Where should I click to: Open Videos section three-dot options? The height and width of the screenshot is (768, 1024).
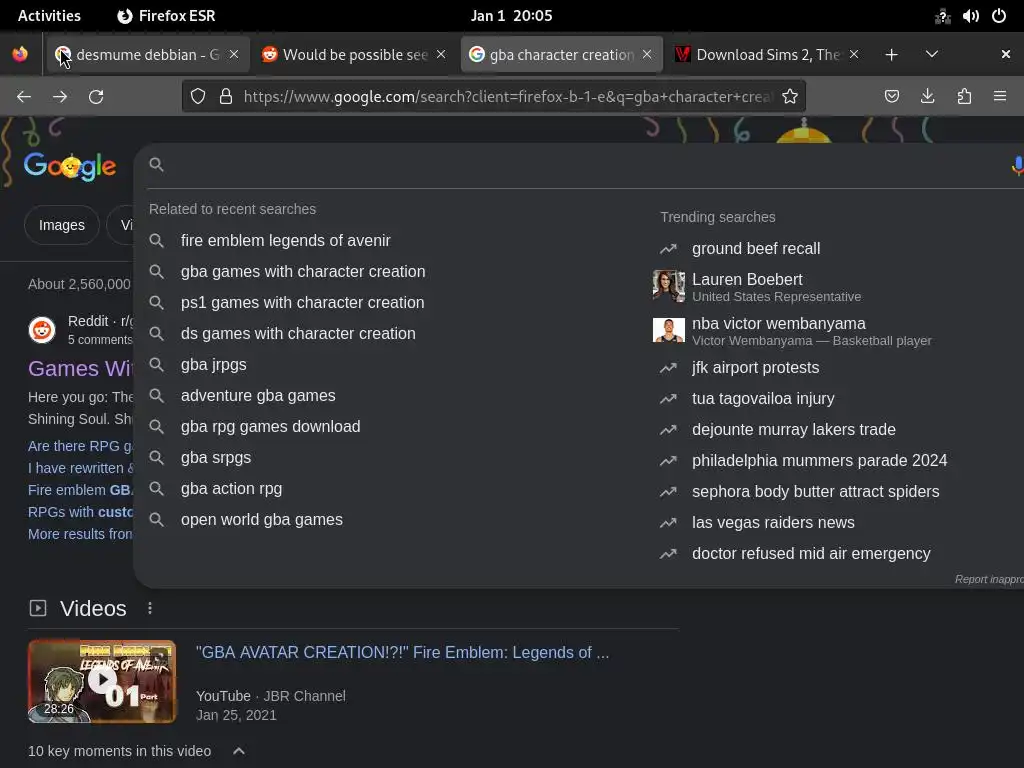point(150,609)
